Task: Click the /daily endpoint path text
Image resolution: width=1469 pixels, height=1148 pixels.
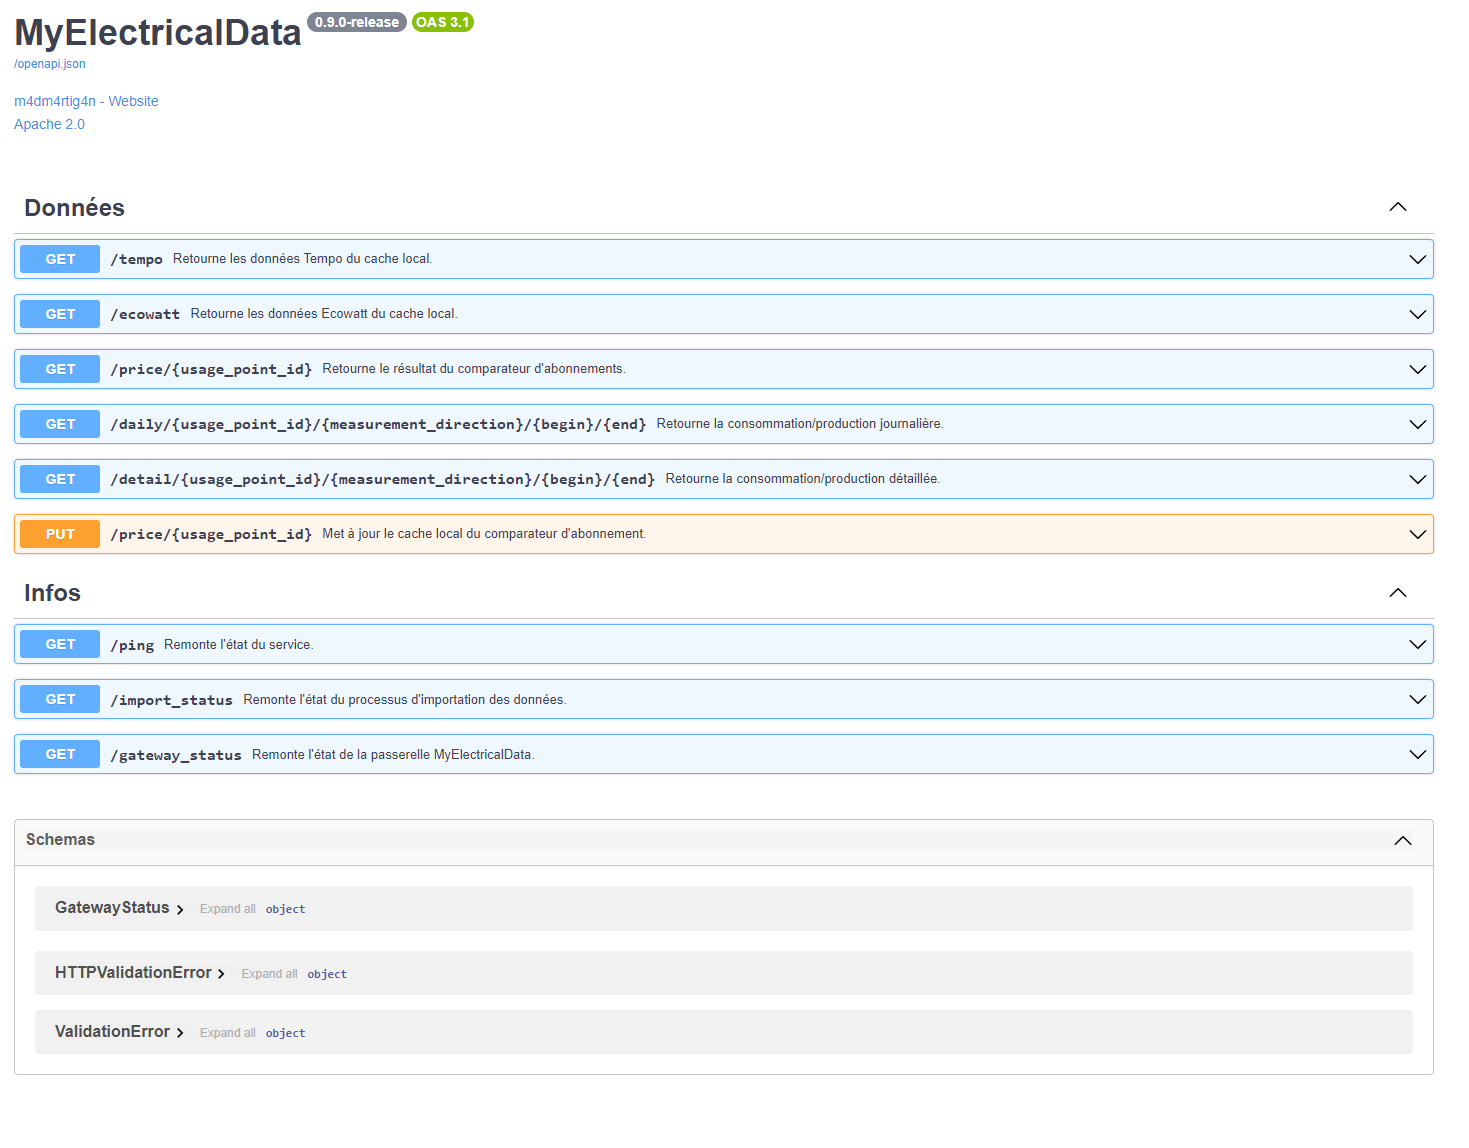Action: 378,424
